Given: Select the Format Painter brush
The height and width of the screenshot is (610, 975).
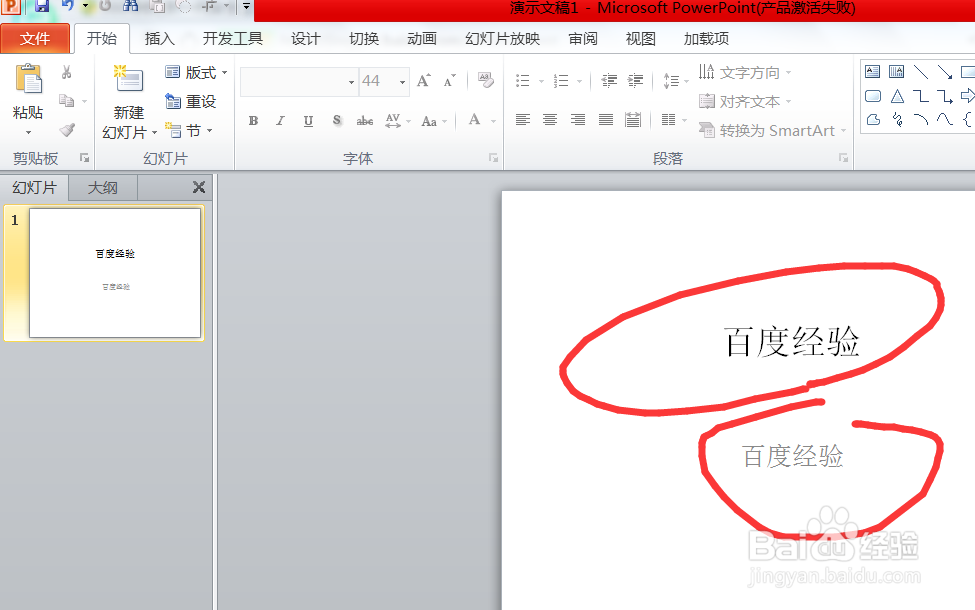Looking at the screenshot, I should pyautogui.click(x=67, y=129).
